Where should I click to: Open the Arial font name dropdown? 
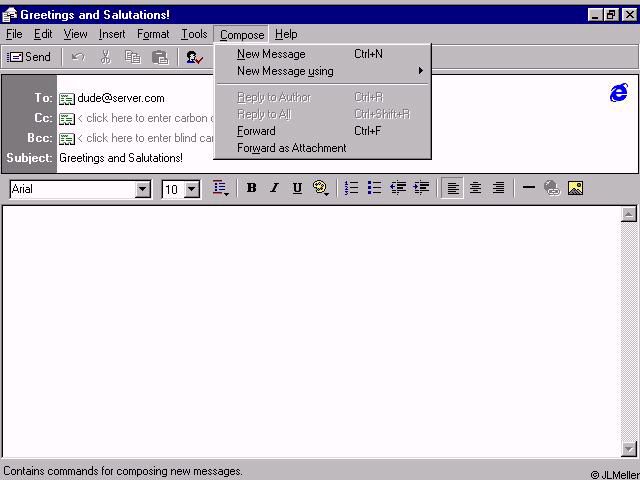pyautogui.click(x=142, y=189)
